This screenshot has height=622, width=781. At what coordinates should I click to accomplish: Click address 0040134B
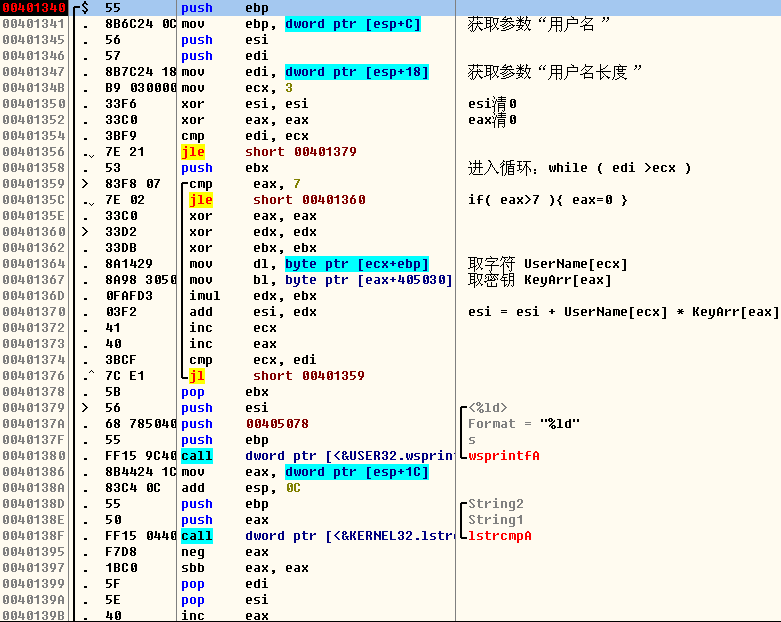(x=34, y=88)
